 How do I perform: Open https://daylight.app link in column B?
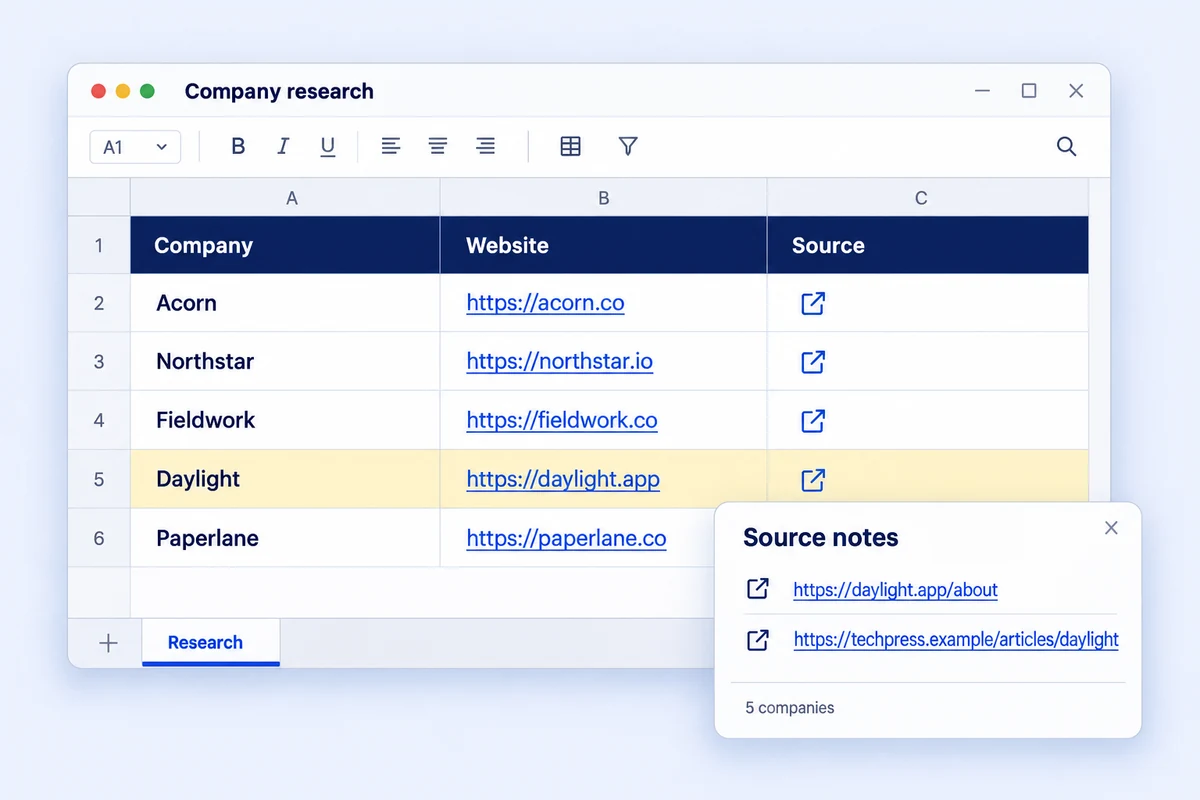[x=563, y=479]
